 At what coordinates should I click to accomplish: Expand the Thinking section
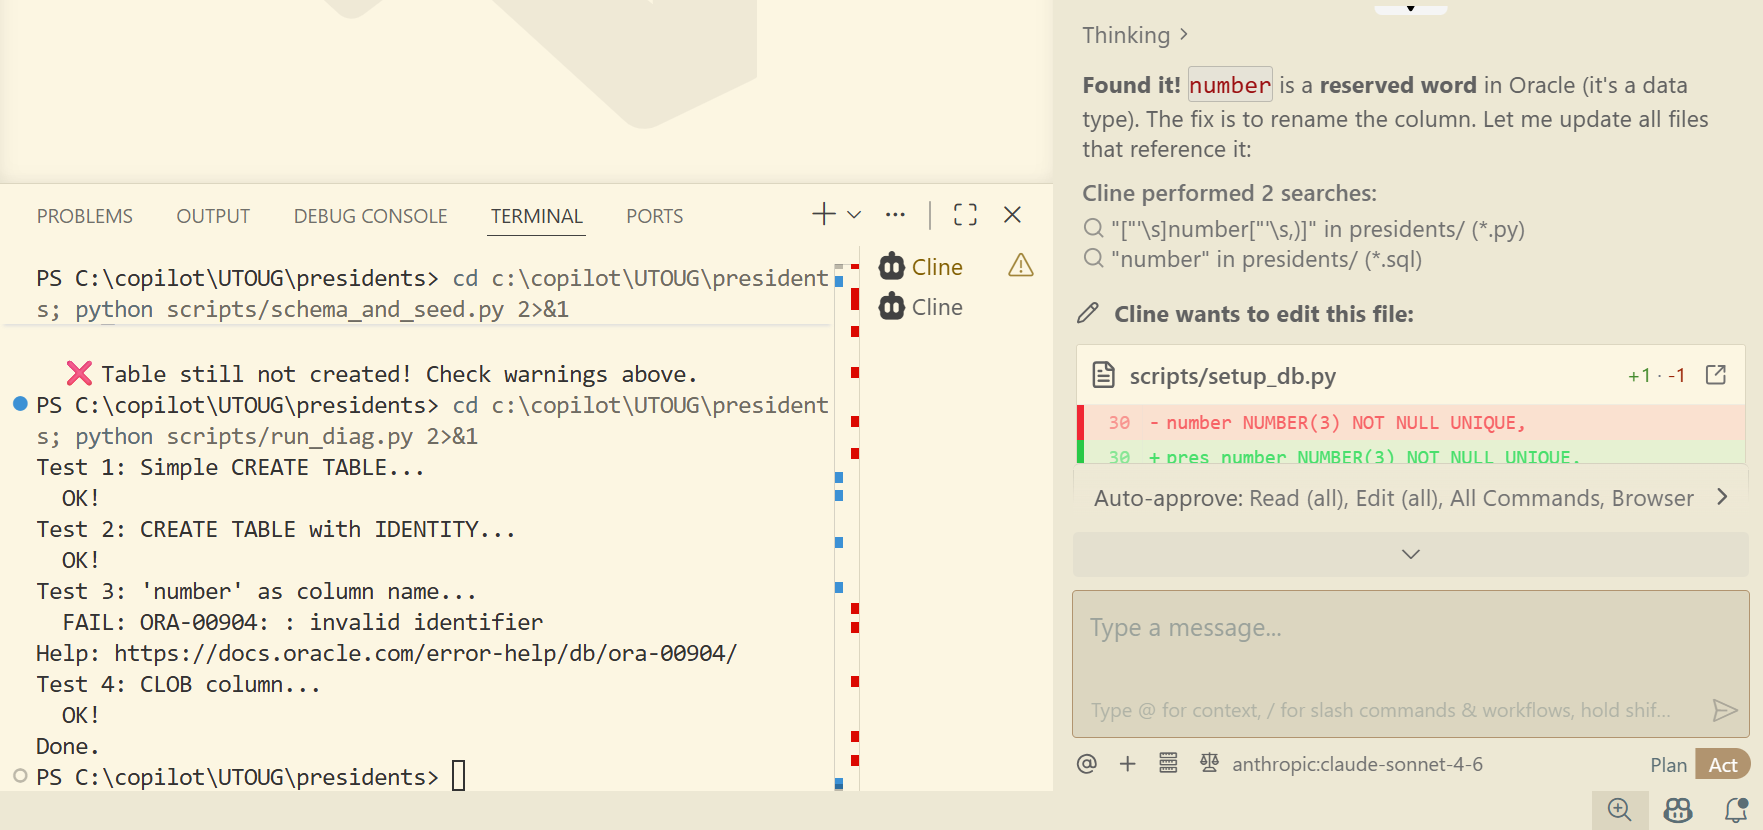(1135, 35)
